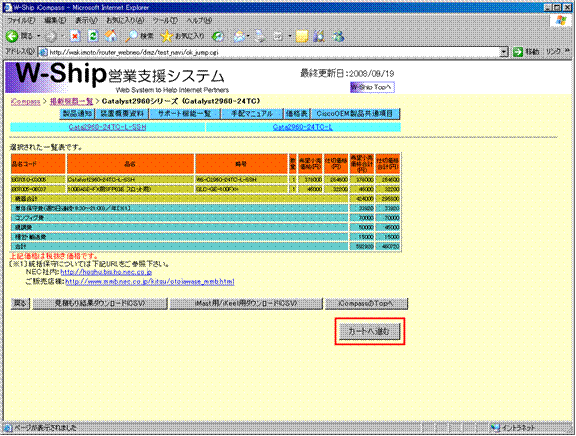The width and height of the screenshot is (576, 436).
Task: Click the 最終更新日 date text
Action: pos(347,73)
